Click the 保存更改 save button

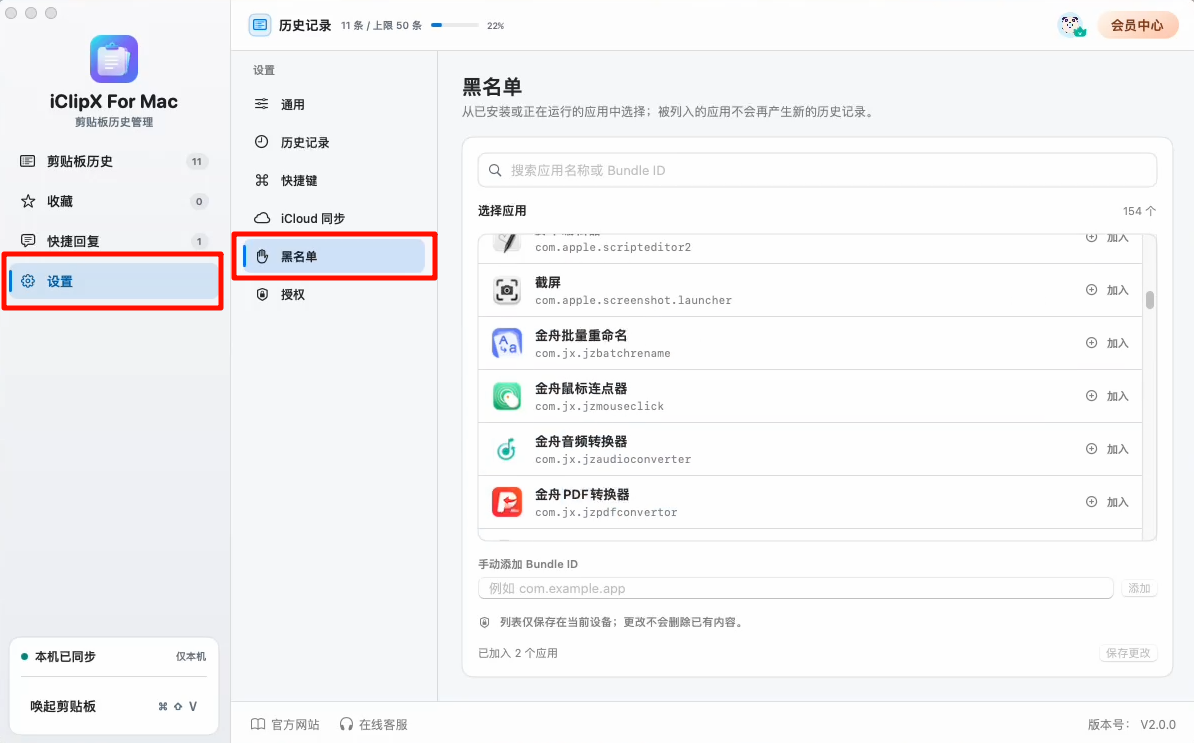point(1128,653)
